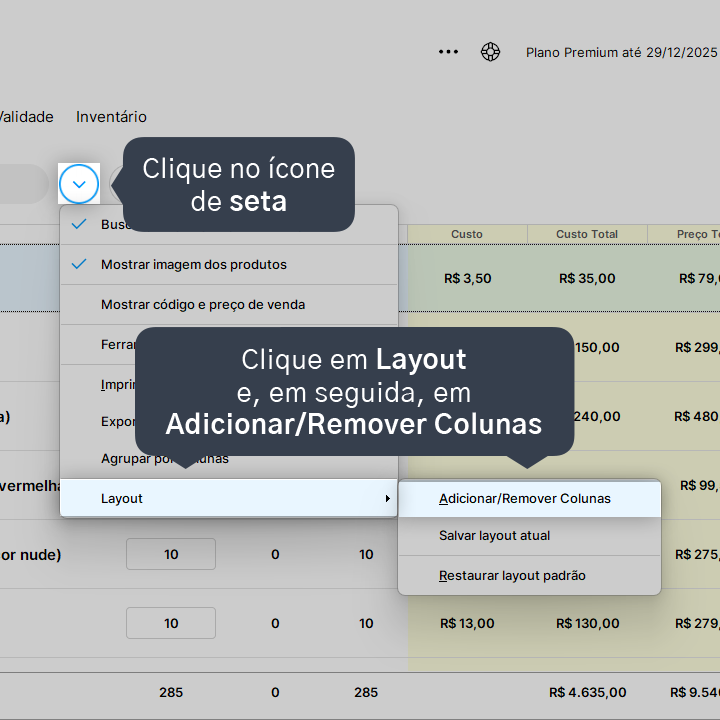This screenshot has height=720, width=720.
Task: Click the Plano Premium até 29/12/2025 label
Action: click(x=621, y=52)
